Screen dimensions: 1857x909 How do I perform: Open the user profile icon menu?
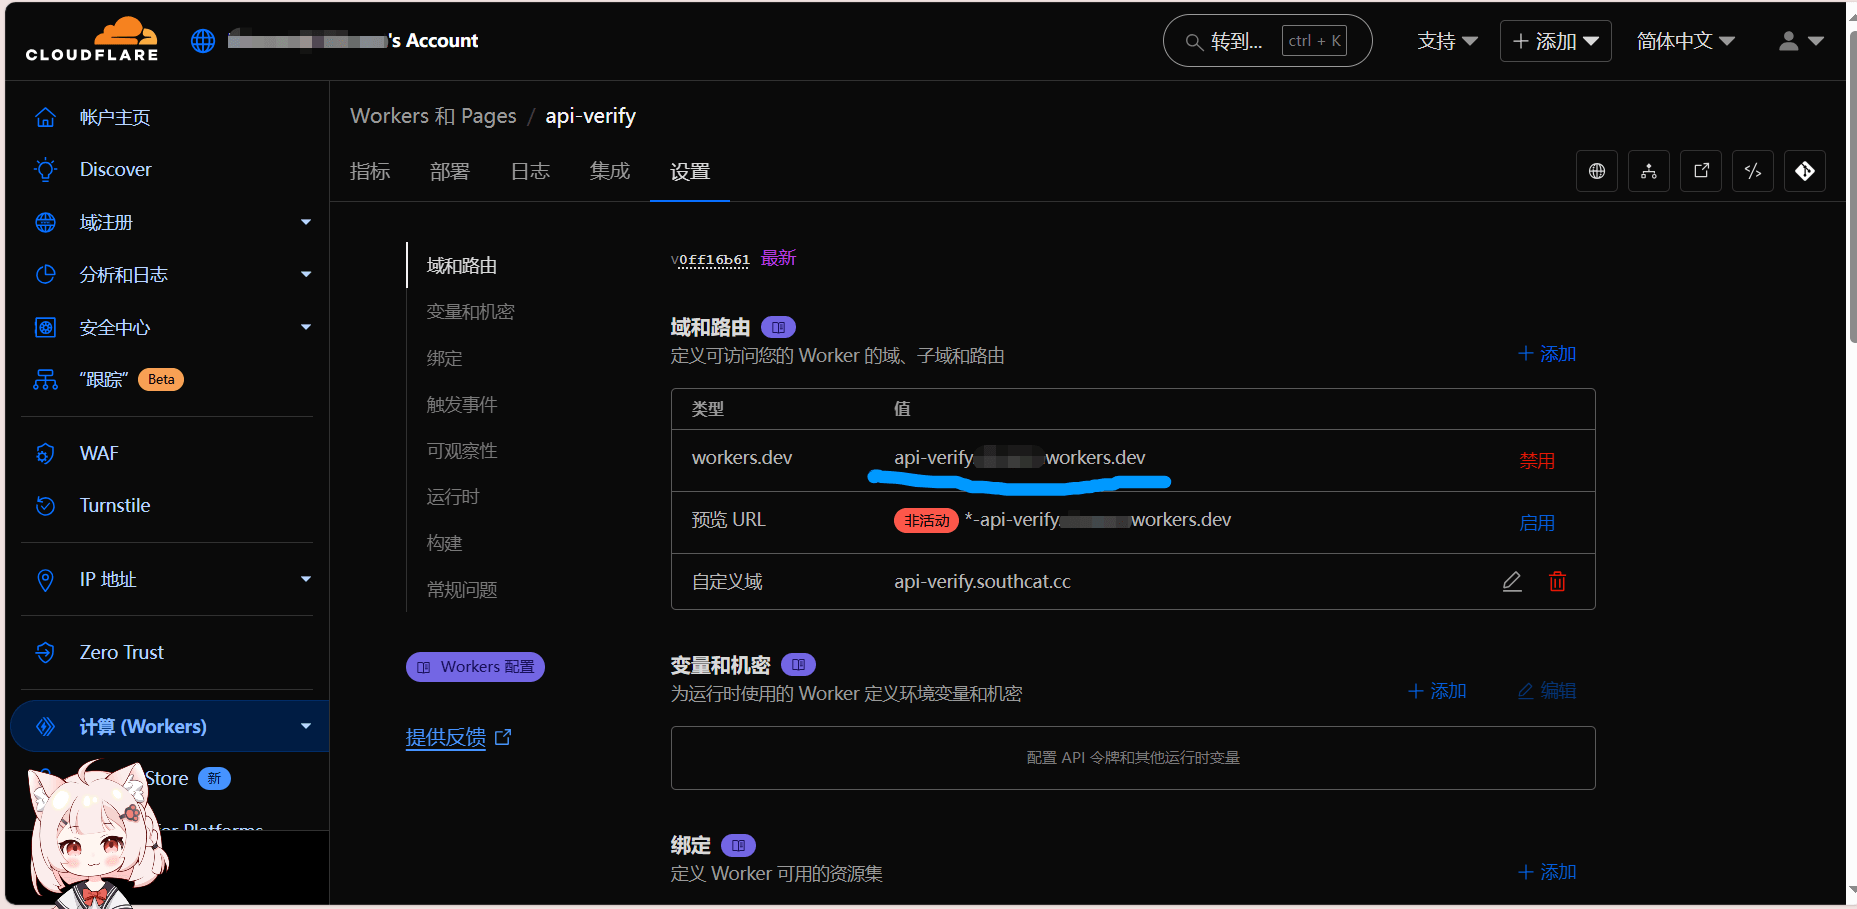click(x=1800, y=41)
